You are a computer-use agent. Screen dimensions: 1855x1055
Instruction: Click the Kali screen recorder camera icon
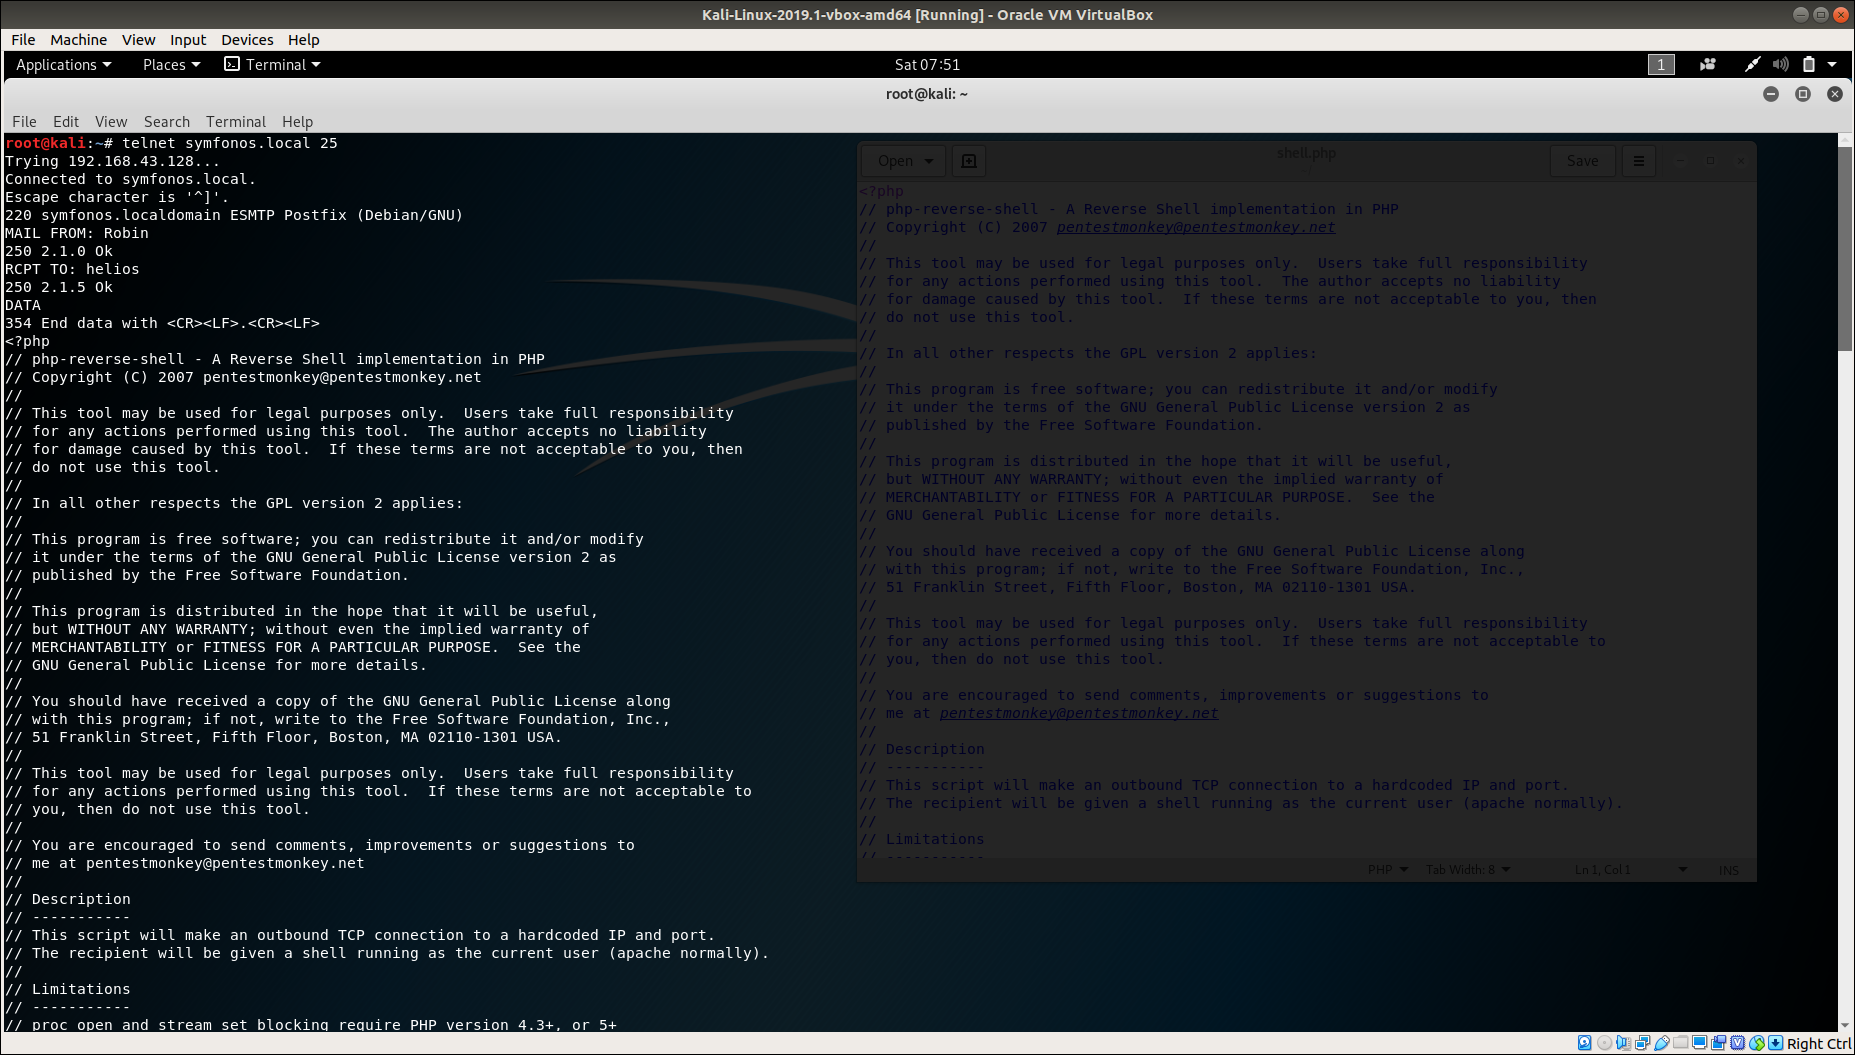click(x=1708, y=64)
